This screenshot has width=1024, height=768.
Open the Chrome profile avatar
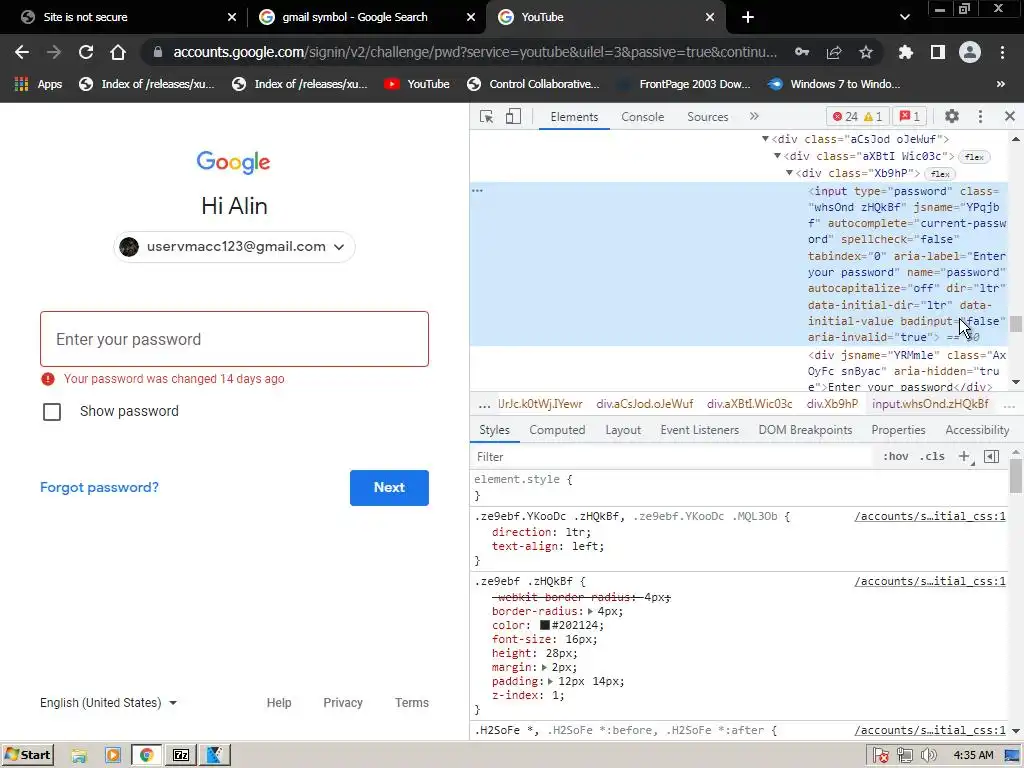coord(970,52)
